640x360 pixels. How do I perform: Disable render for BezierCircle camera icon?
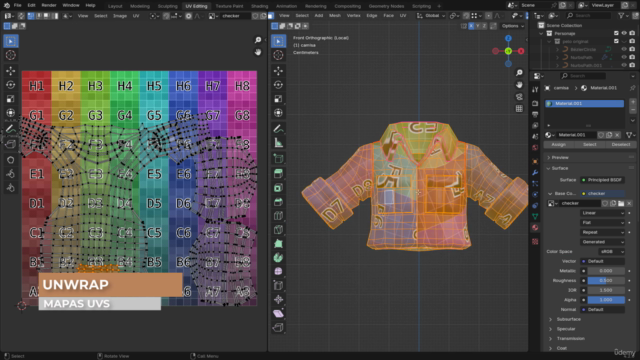[632, 49]
